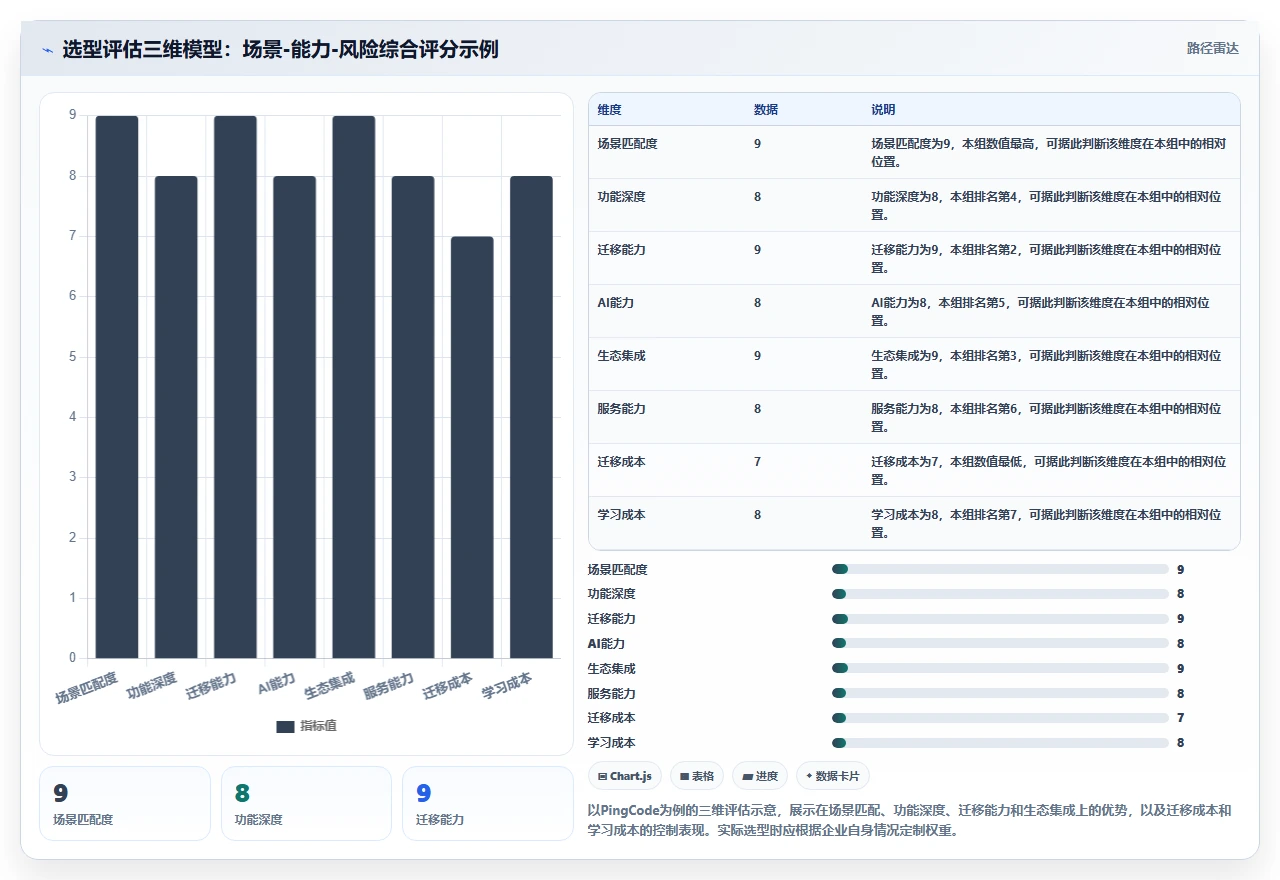Click the lightning icon beside the title
This screenshot has width=1280, height=880.
[x=48, y=49]
